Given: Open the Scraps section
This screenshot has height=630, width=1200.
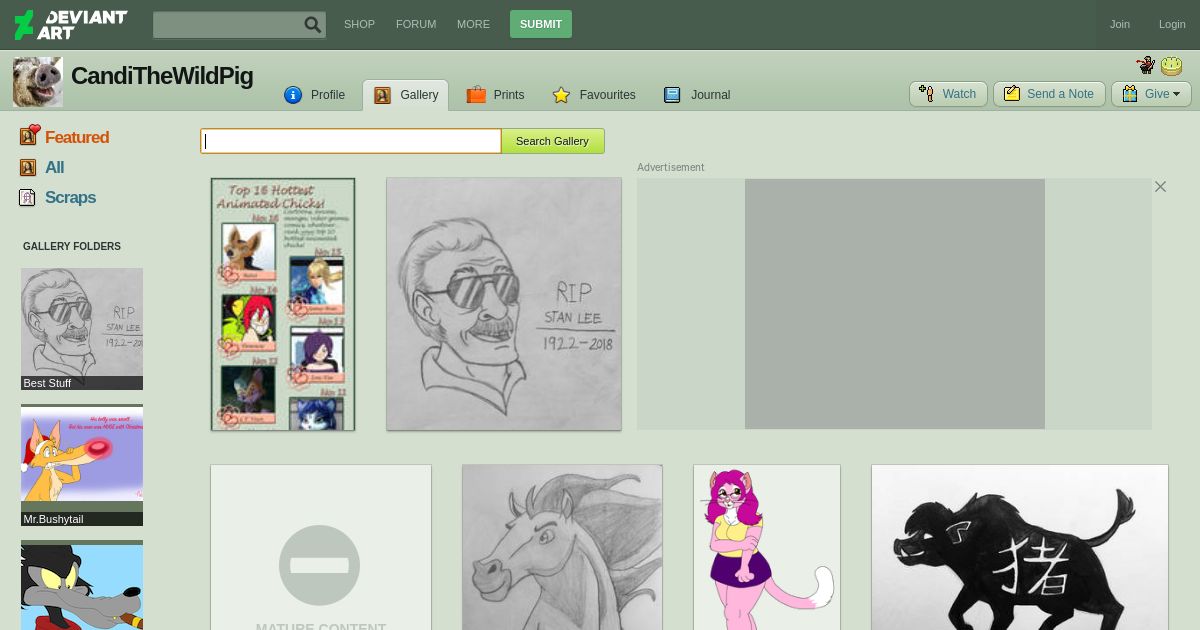Looking at the screenshot, I should 70,197.
